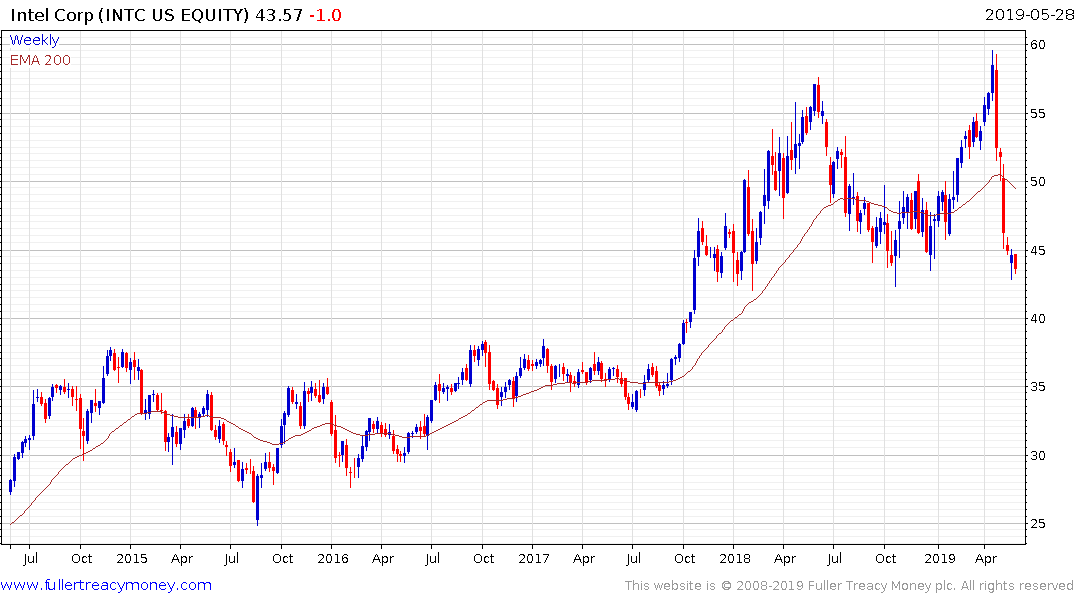This screenshot has width=1075, height=600.
Task: Click the 60 price axis label
Action: pyautogui.click(x=1038, y=45)
